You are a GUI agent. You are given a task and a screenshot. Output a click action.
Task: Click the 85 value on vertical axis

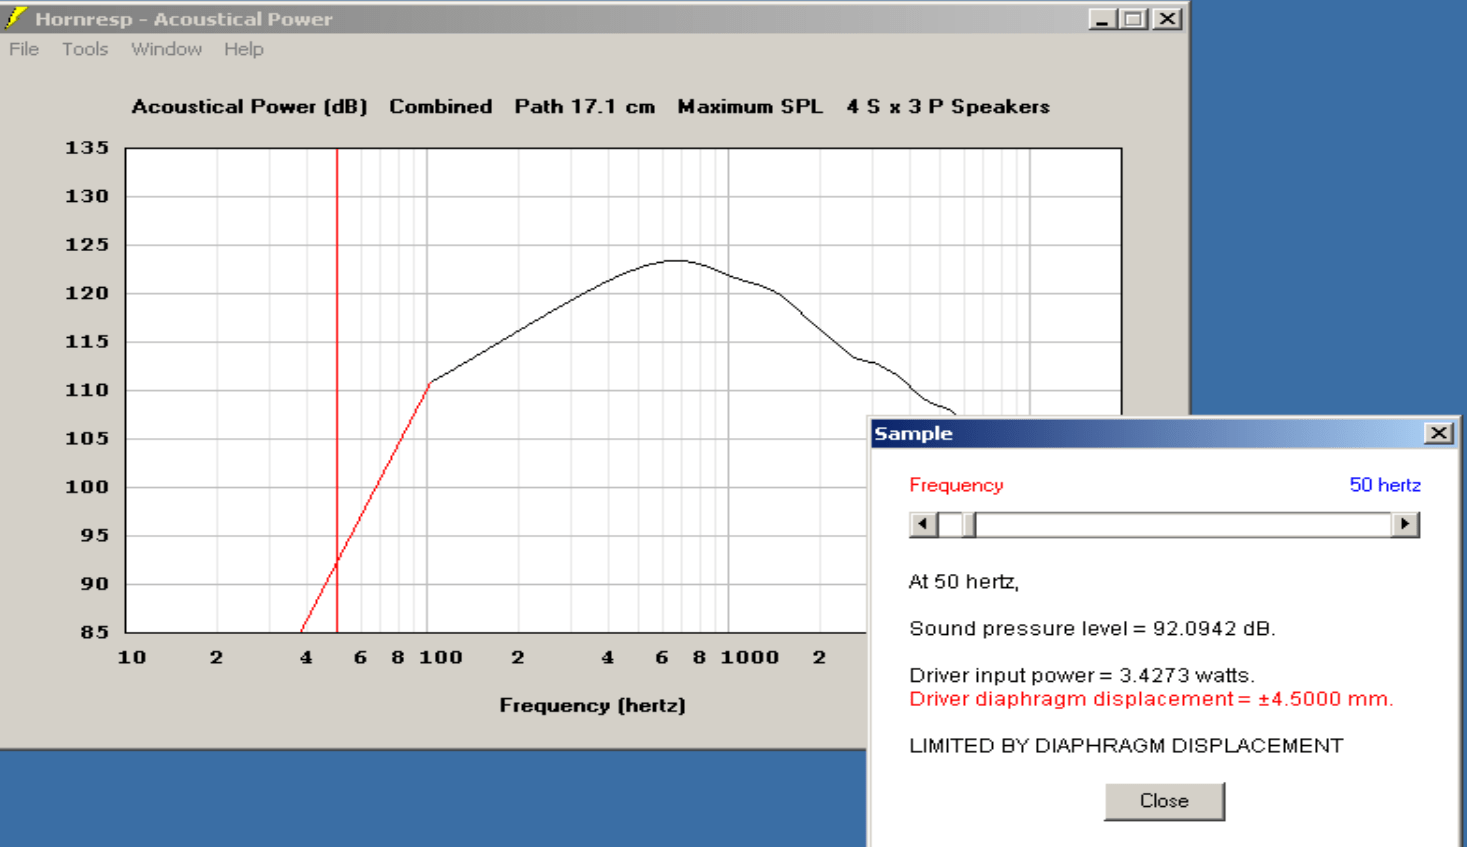[95, 632]
